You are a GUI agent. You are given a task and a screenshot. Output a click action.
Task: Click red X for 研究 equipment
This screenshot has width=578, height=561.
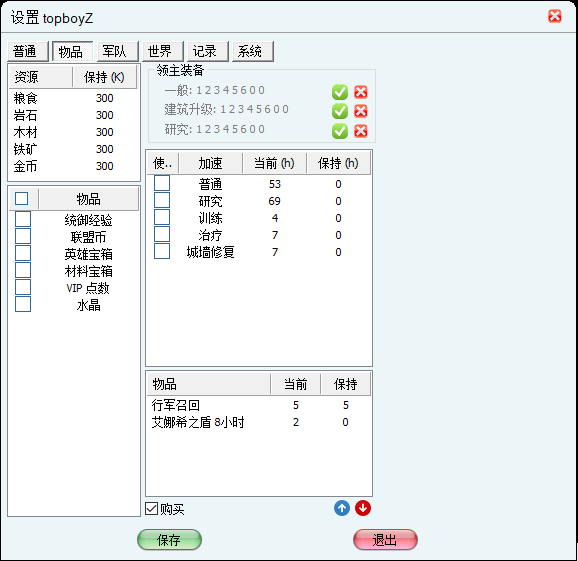[361, 131]
